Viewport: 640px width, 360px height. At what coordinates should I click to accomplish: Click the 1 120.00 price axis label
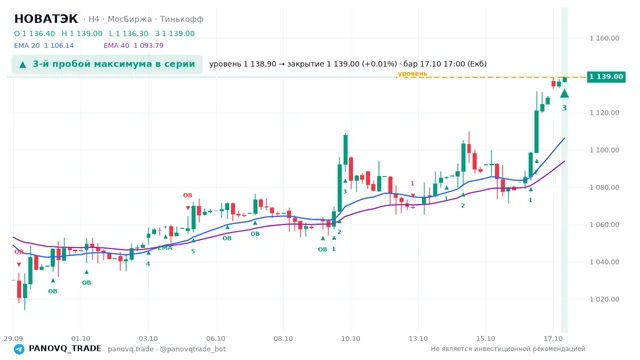[x=604, y=113]
